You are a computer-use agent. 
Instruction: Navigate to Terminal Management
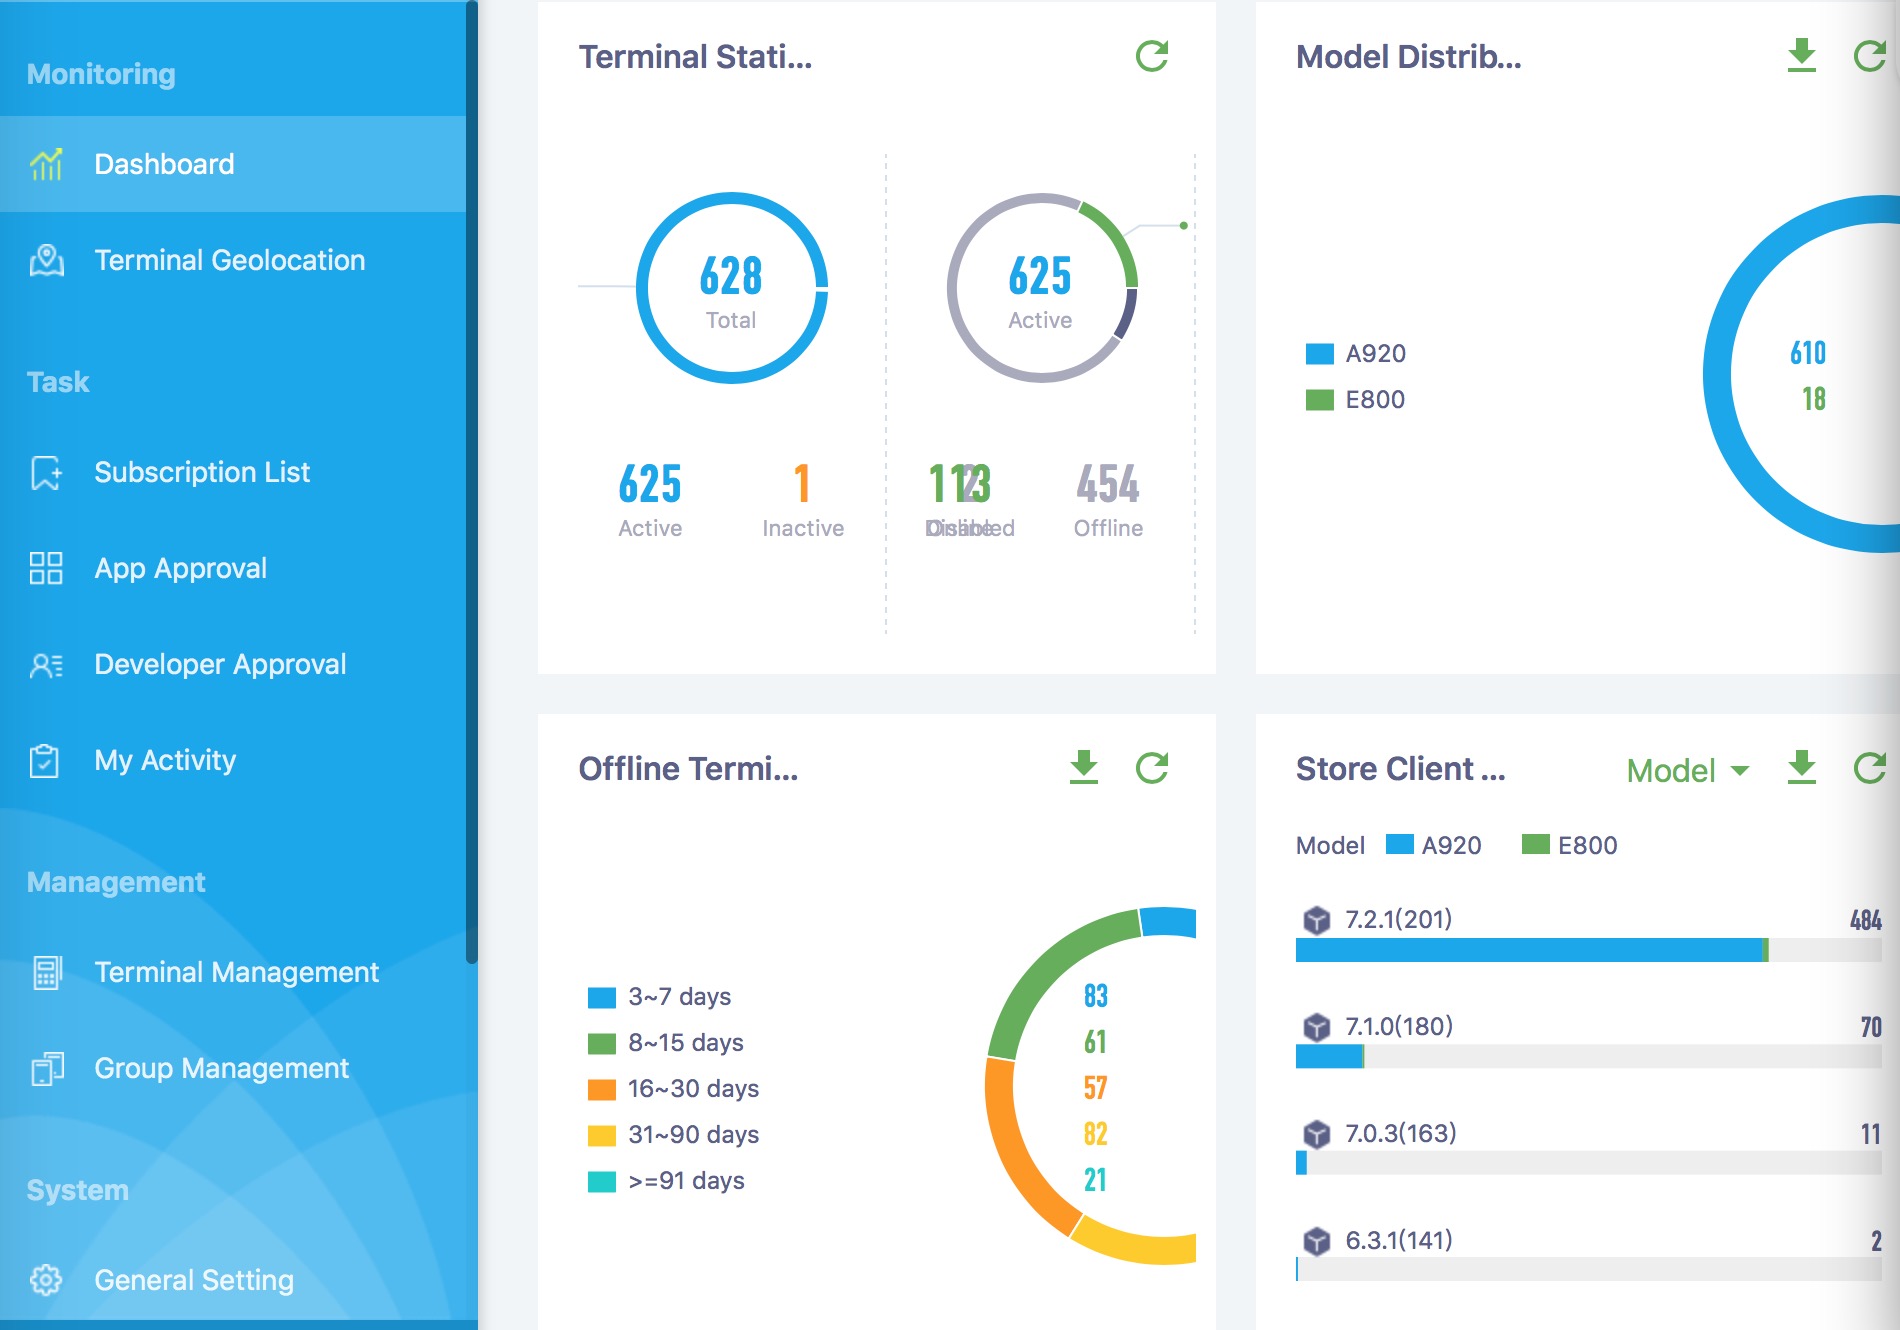tap(236, 972)
